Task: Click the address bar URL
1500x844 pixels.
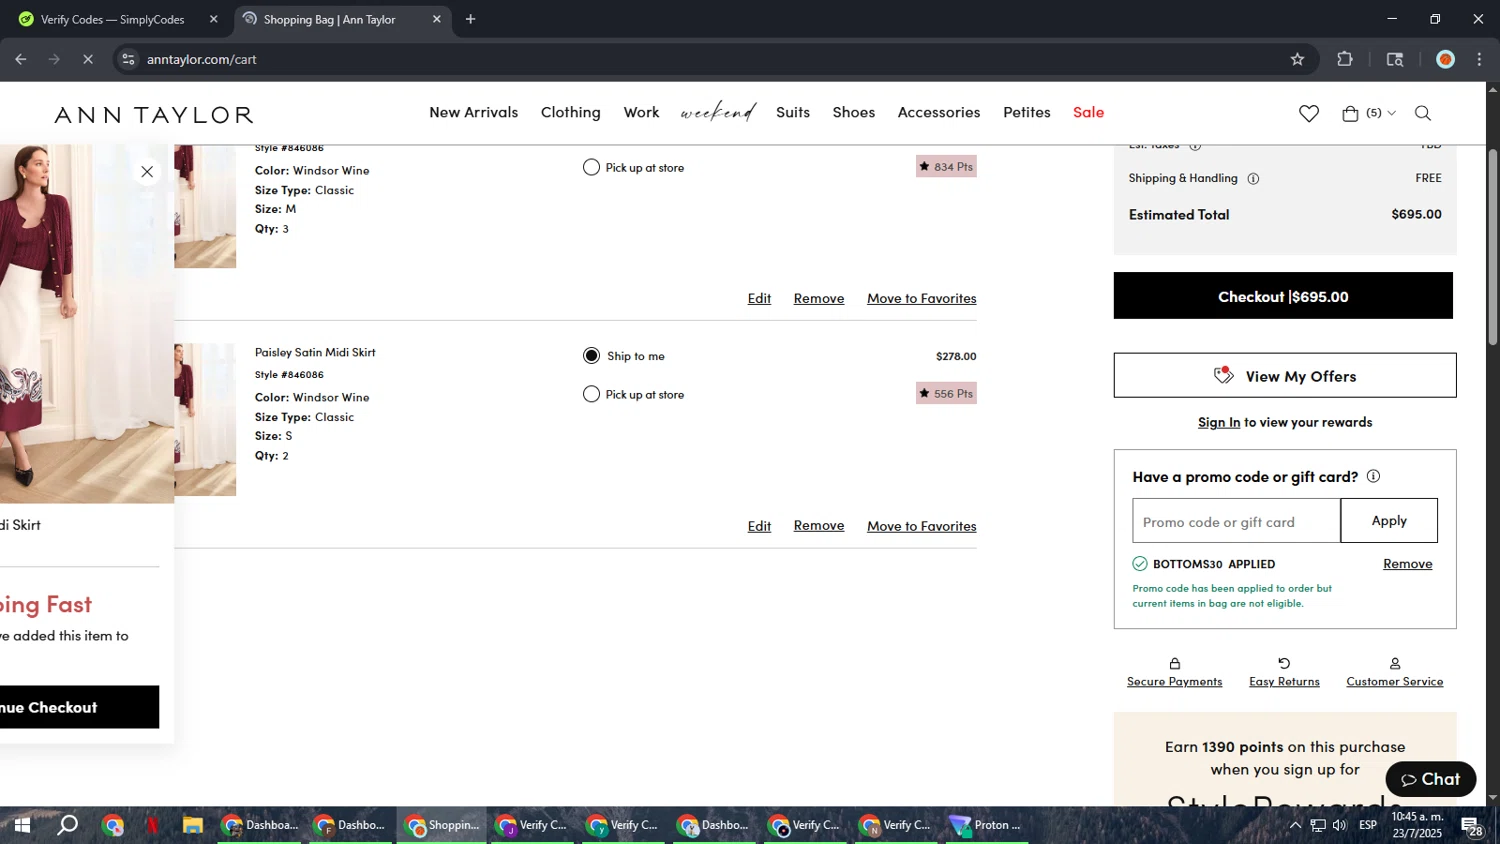Action: 202,59
